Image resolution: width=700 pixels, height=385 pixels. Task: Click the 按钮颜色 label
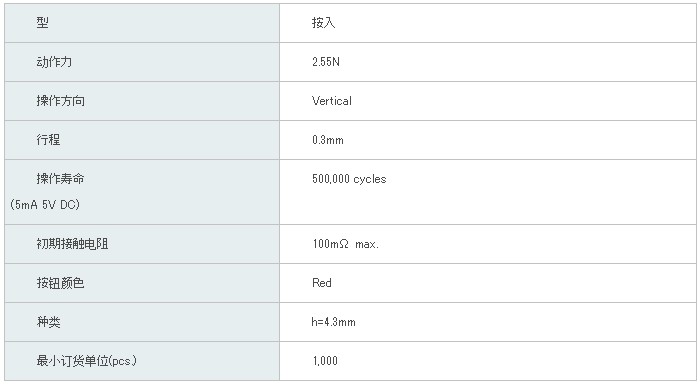(60, 283)
